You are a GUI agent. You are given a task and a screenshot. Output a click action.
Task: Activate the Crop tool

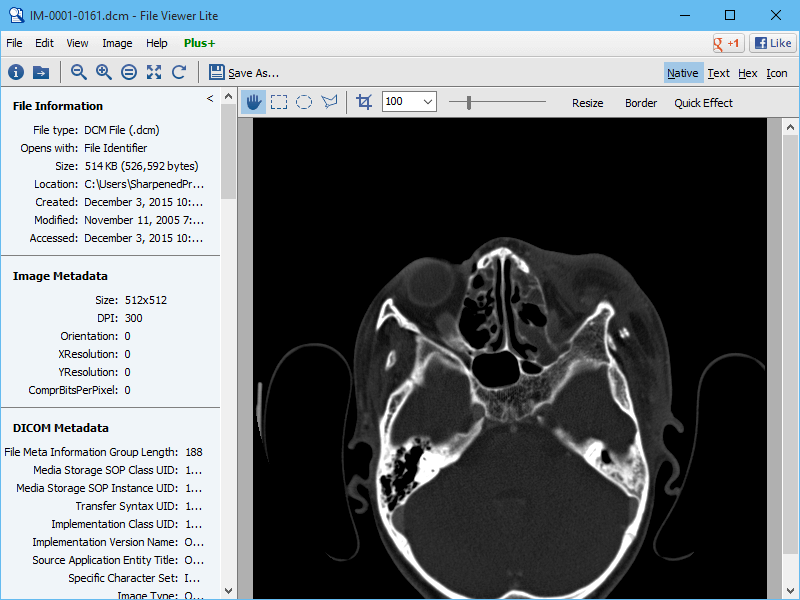(364, 101)
